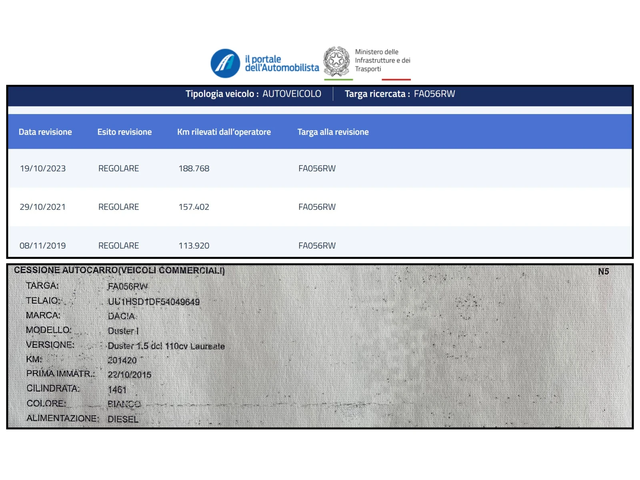This screenshot has width=640, height=480.
Task: Click the Km rilevati dall'operatore header
Action: [x=224, y=132]
